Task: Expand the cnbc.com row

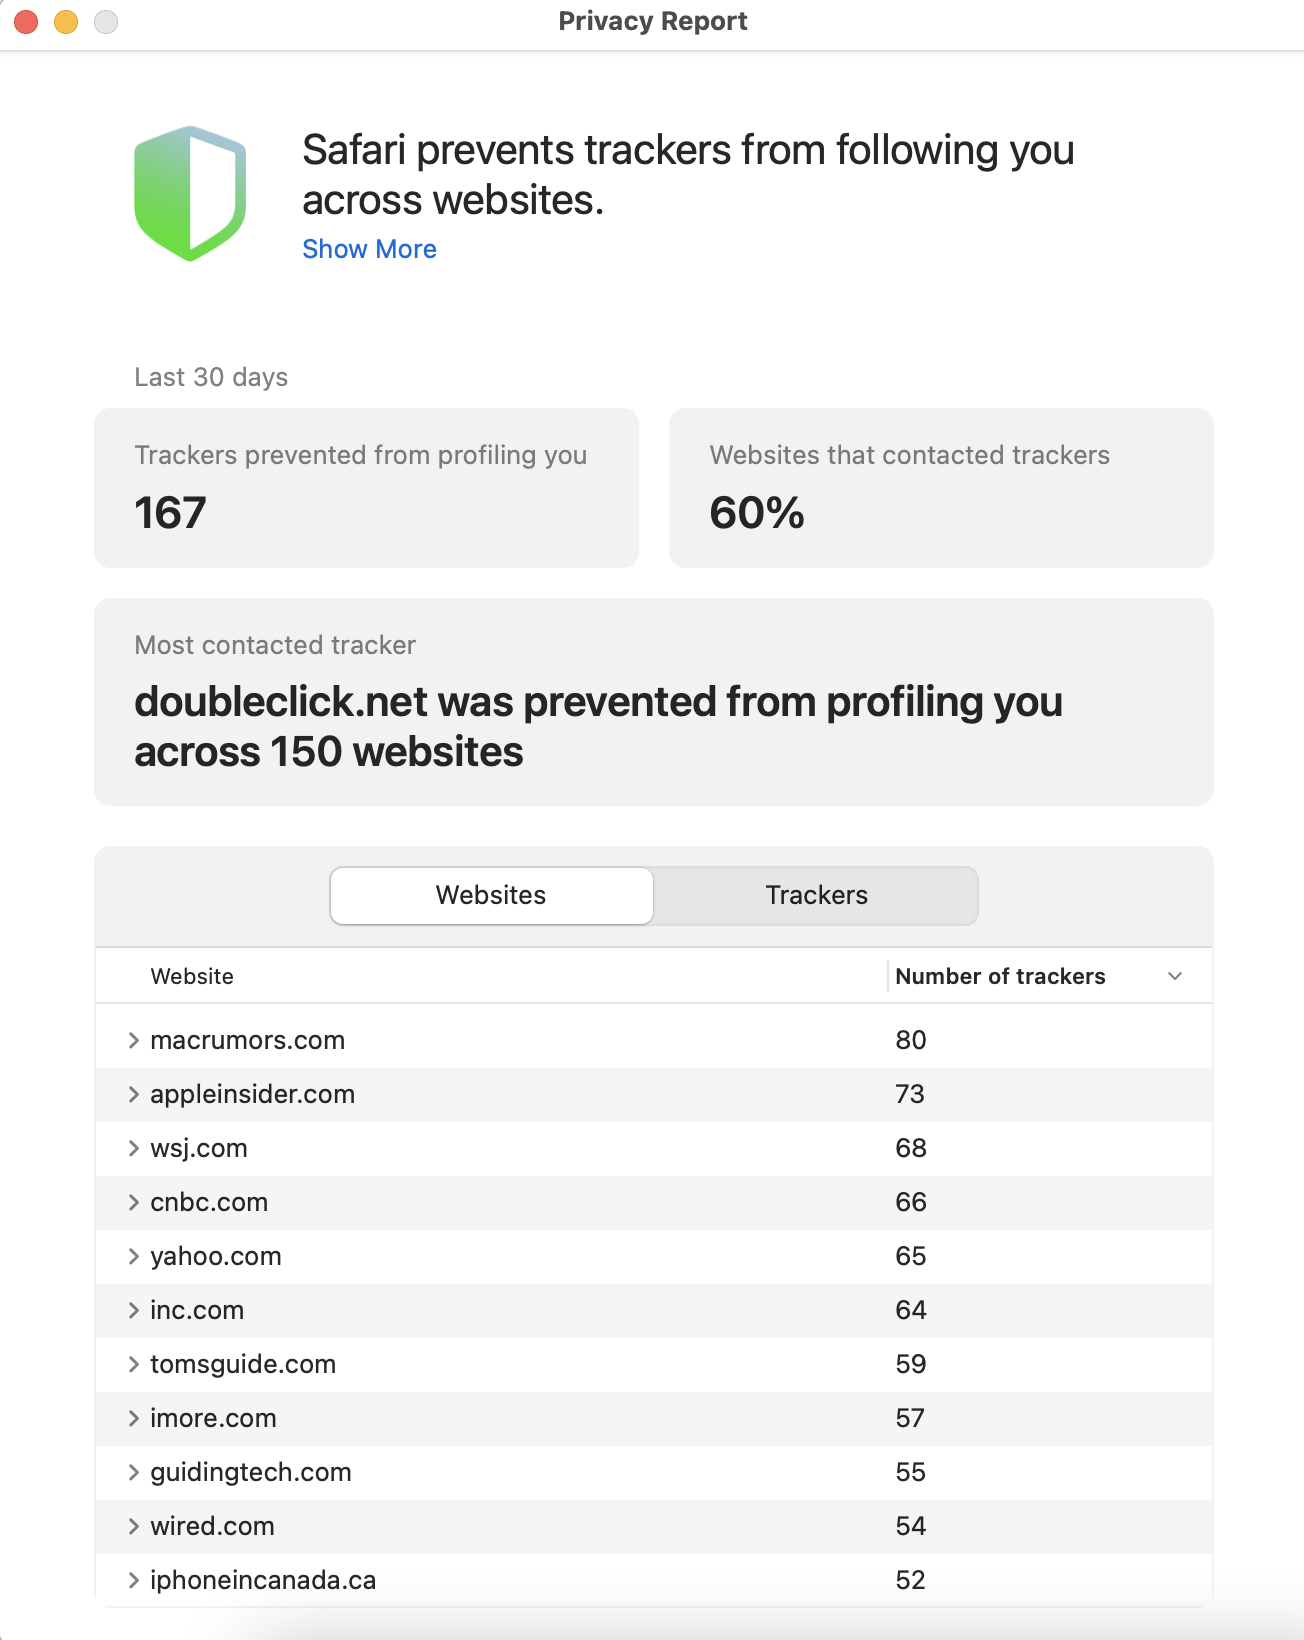Action: pyautogui.click(x=133, y=1202)
